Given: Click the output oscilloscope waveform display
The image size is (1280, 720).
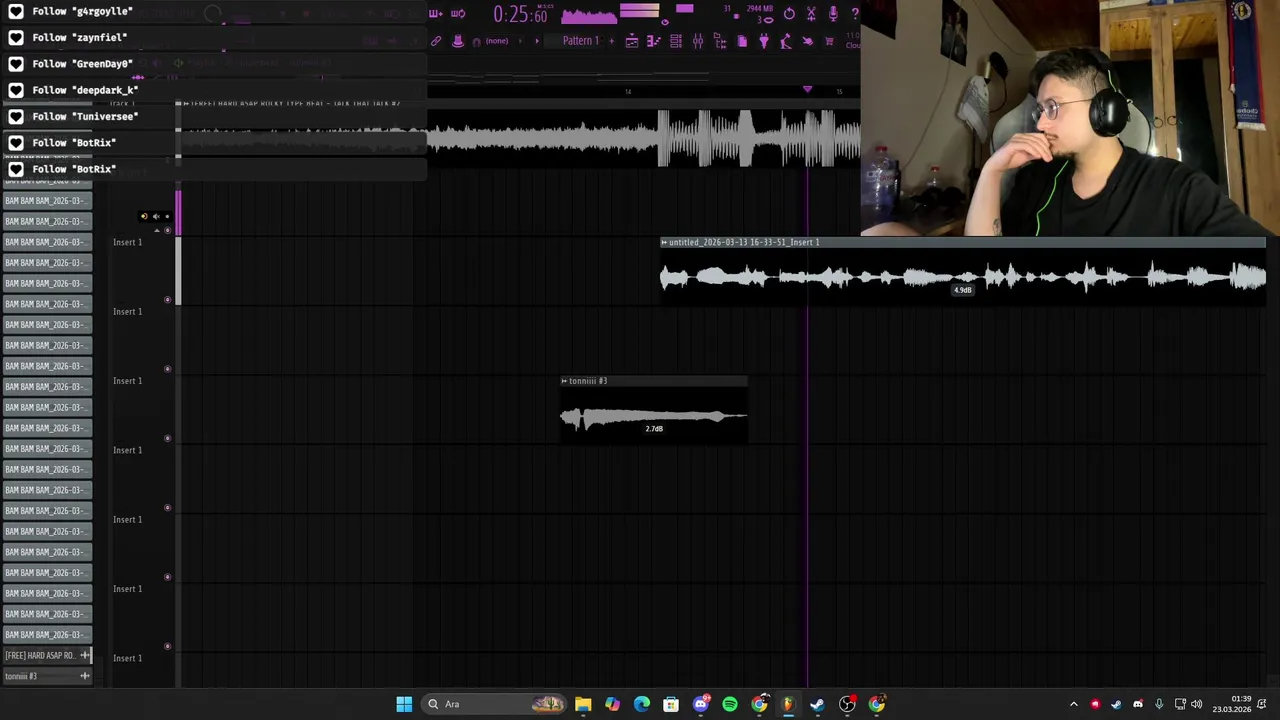Looking at the screenshot, I should (x=589, y=17).
